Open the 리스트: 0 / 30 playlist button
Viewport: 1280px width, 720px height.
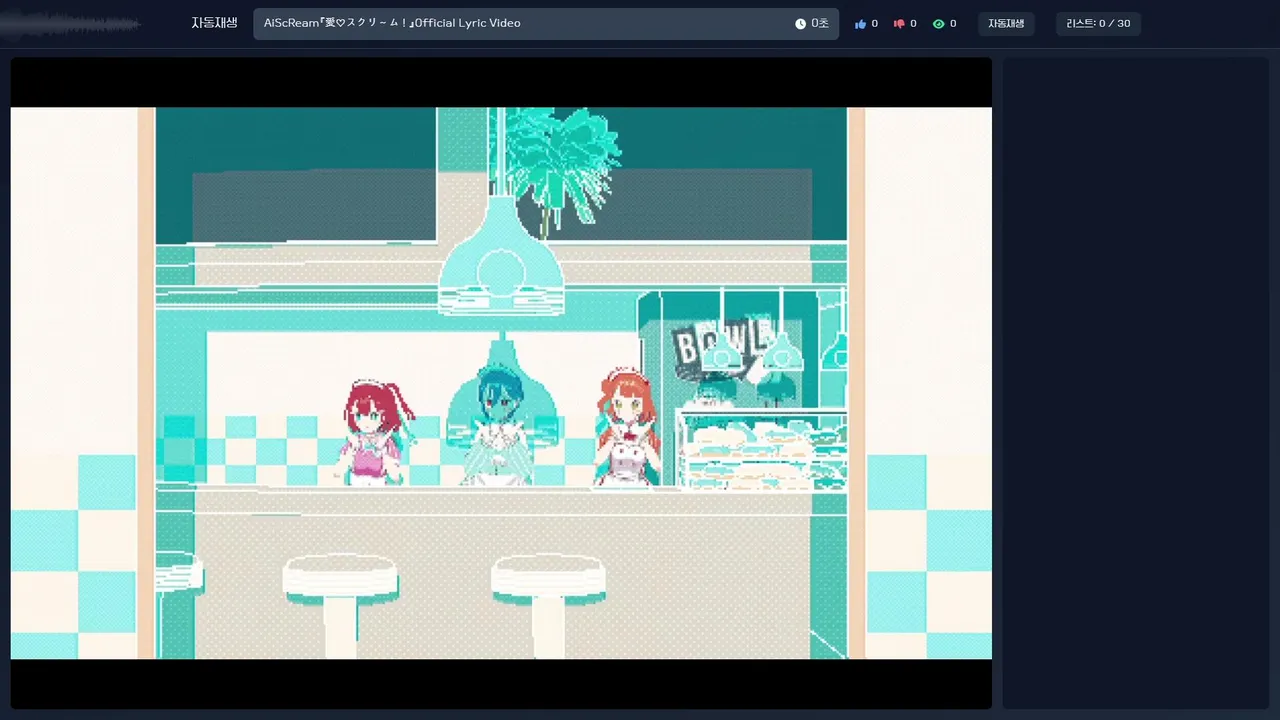(1098, 24)
